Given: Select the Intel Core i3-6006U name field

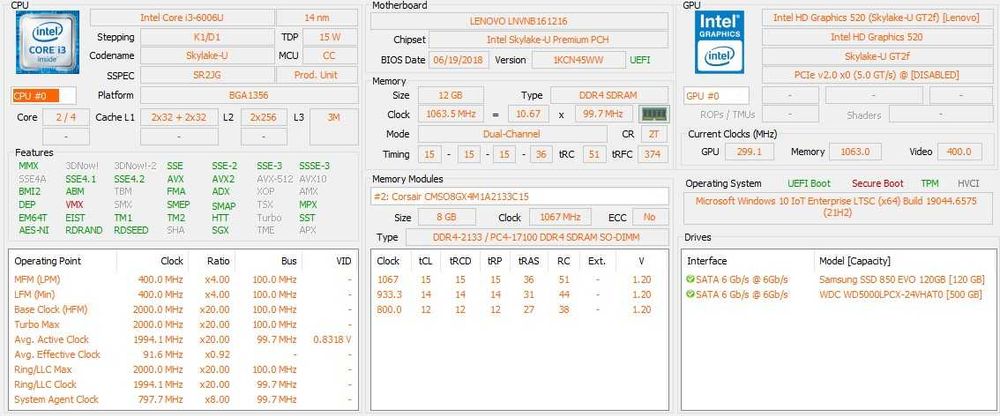Looking at the screenshot, I should pyautogui.click(x=182, y=18).
